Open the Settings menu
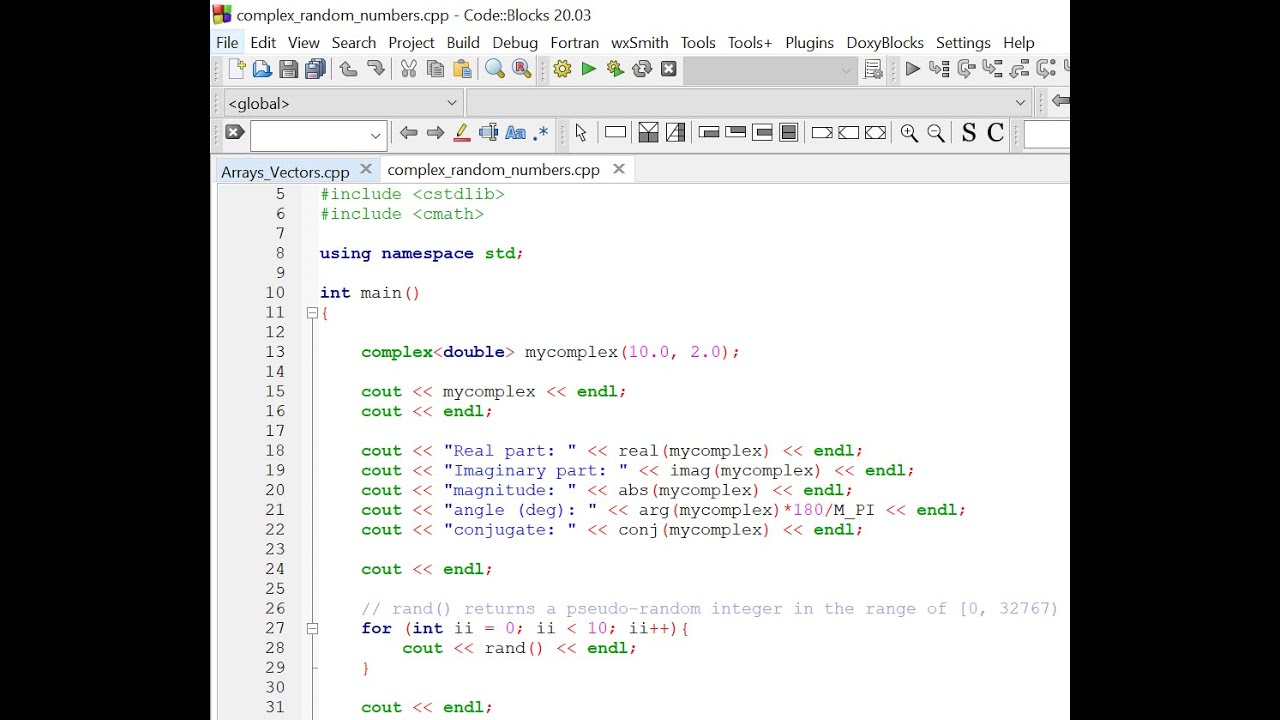 tap(963, 43)
